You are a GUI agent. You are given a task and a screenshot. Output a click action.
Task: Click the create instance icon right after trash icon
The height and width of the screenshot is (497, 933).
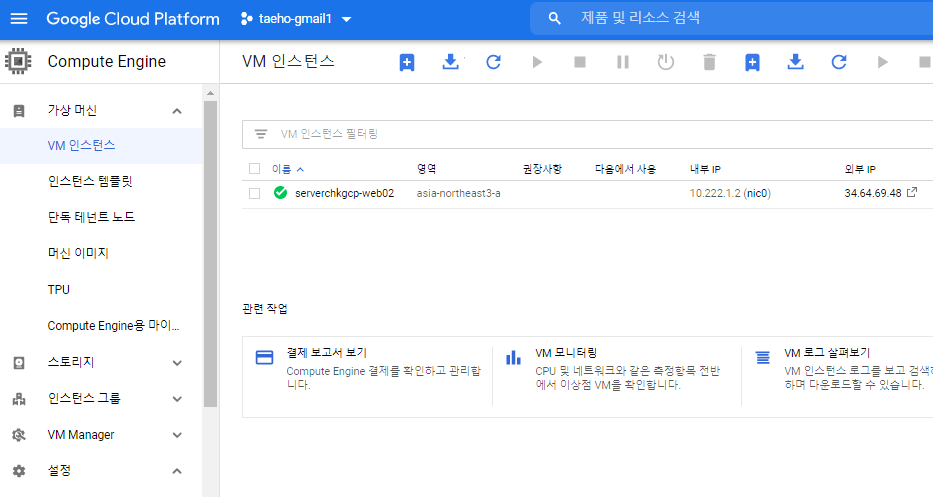tap(752, 62)
